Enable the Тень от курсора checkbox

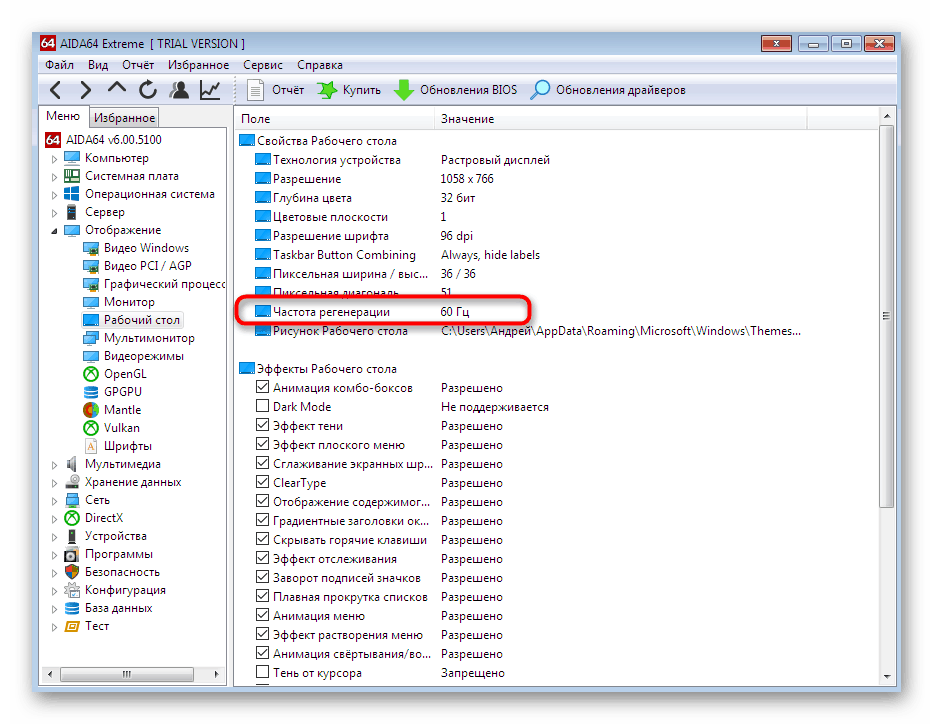[262, 672]
